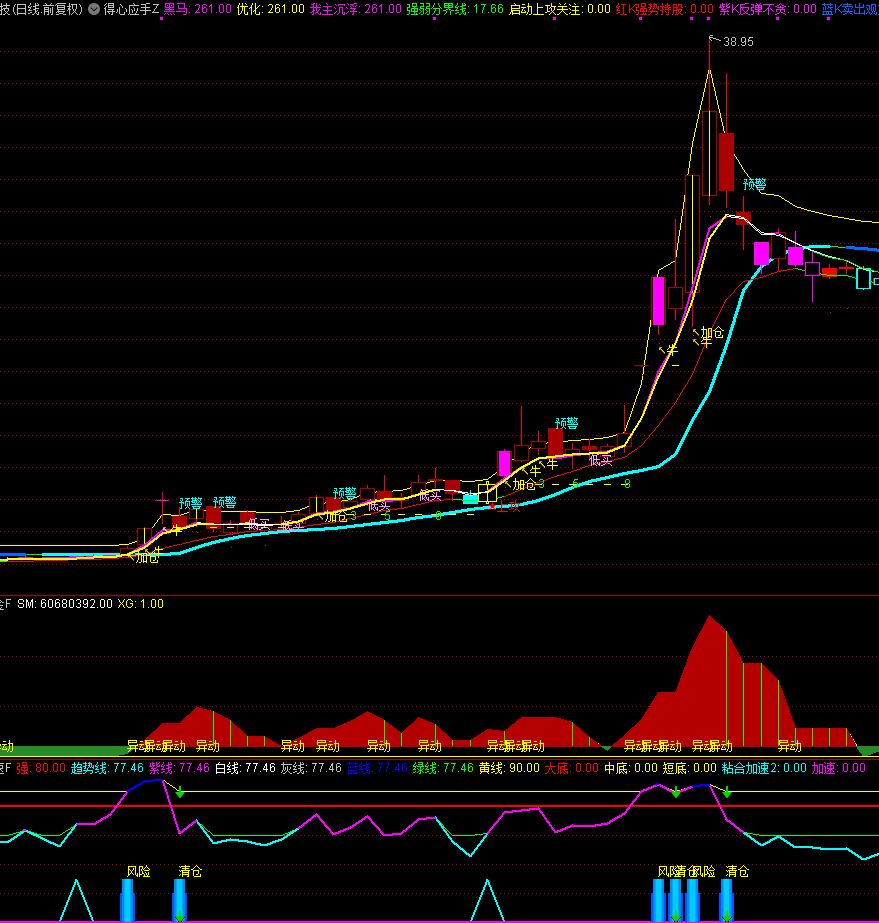The width and height of the screenshot is (879, 923).
Task: Select the 强弱分界线 17.66 label
Action: point(455,9)
